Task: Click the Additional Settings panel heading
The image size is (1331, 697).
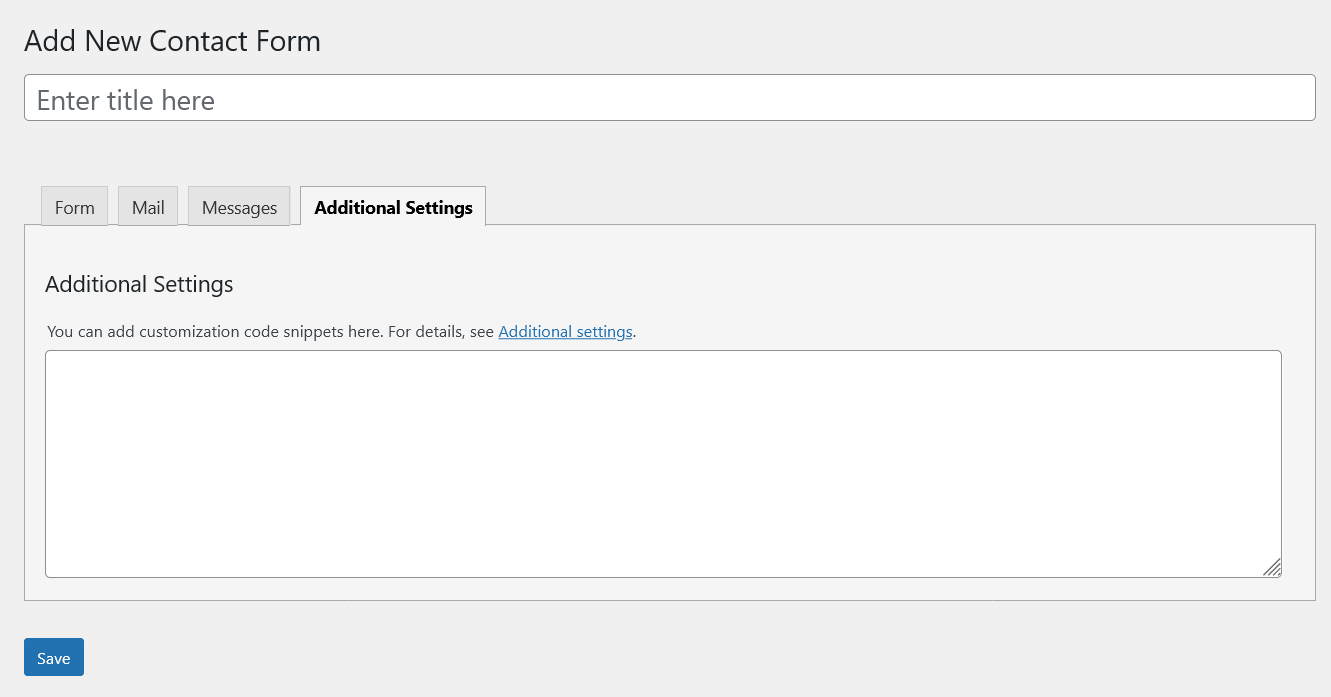Action: coord(139,284)
